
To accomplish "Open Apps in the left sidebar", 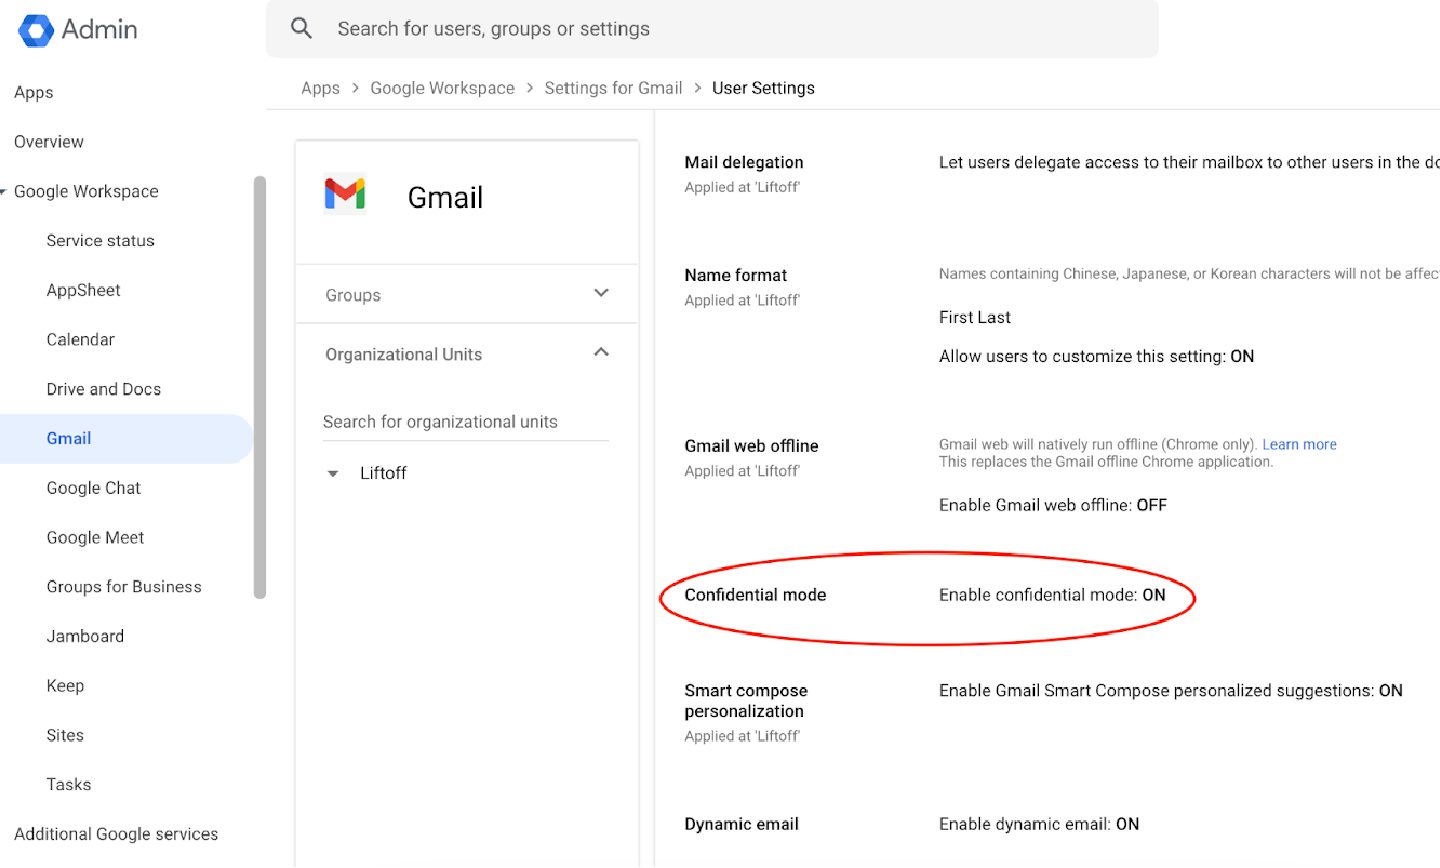I will (34, 92).
